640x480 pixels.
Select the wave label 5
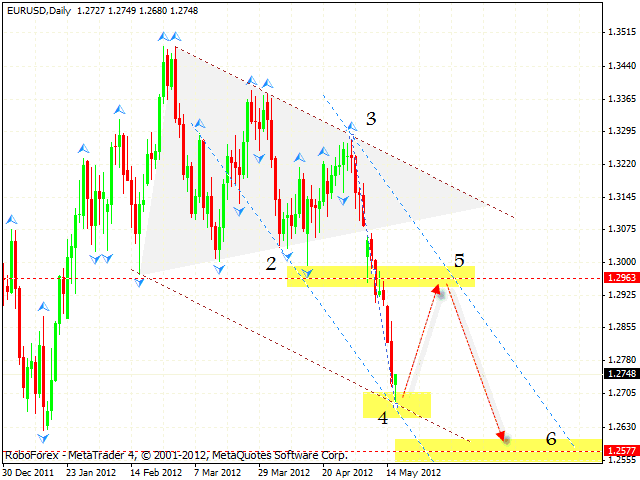[x=459, y=260]
